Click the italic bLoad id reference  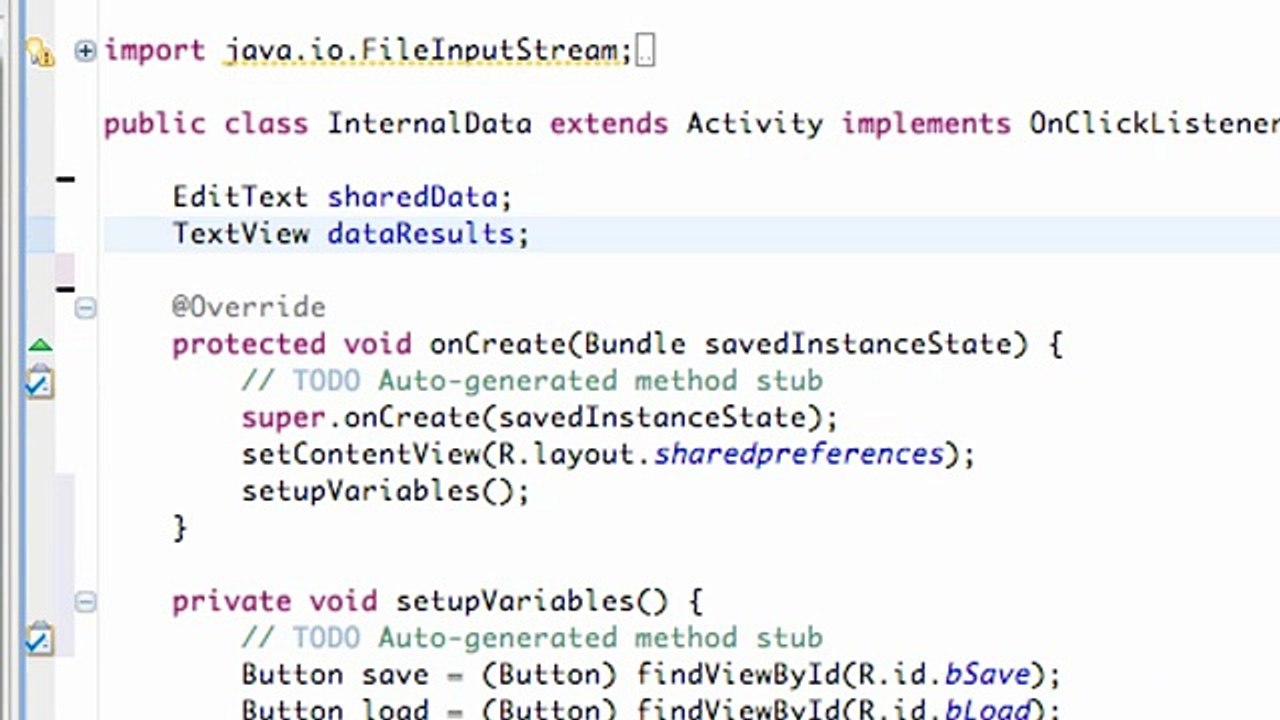point(986,709)
